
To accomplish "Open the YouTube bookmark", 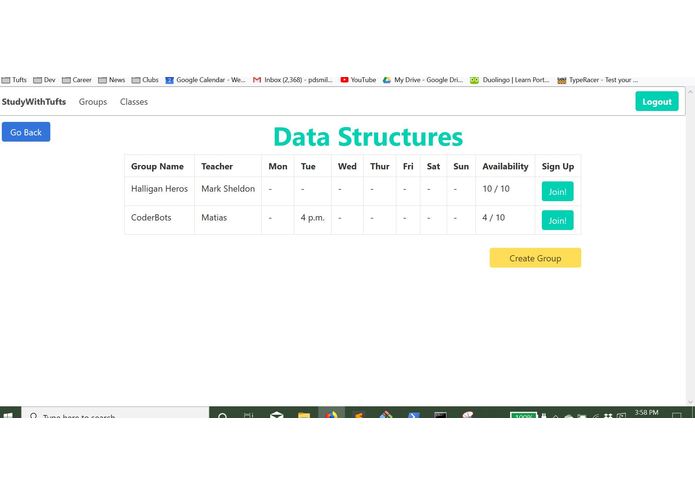I will coord(358,80).
